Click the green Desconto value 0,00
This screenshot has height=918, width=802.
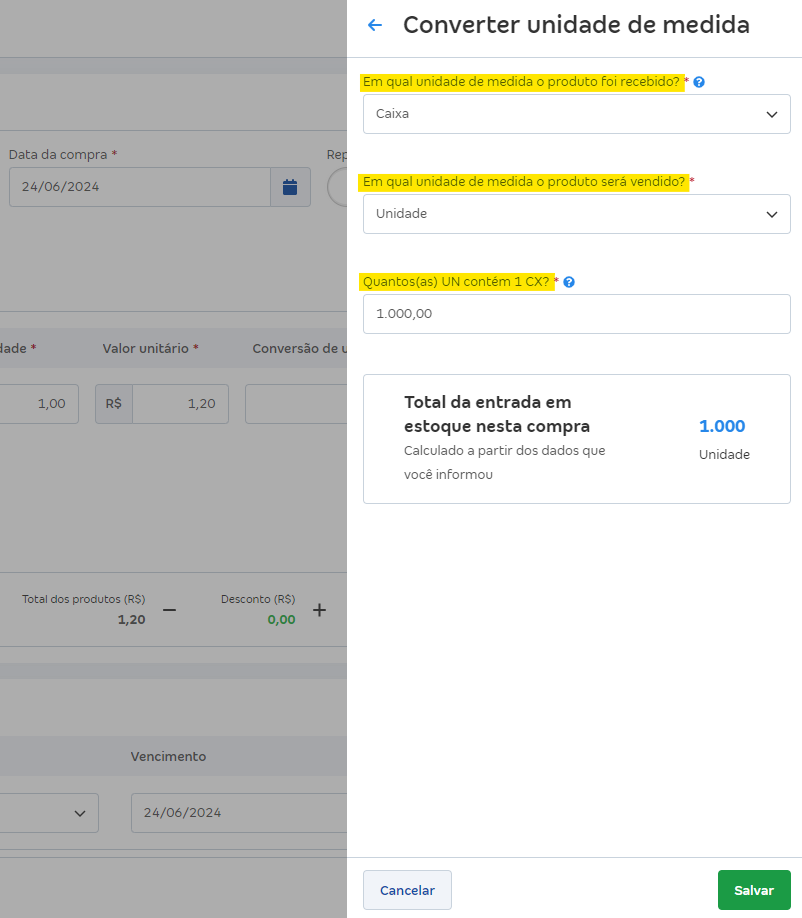click(282, 620)
